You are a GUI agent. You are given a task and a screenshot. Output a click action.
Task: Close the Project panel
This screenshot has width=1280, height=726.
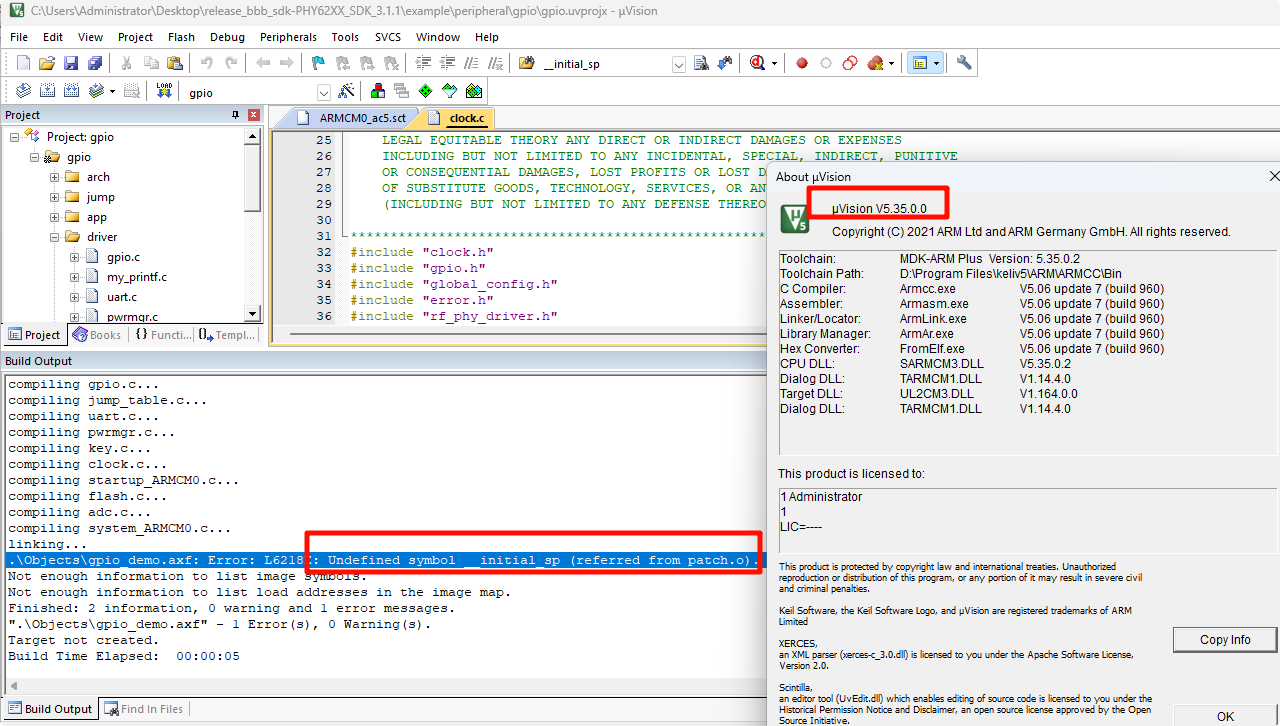[253, 115]
